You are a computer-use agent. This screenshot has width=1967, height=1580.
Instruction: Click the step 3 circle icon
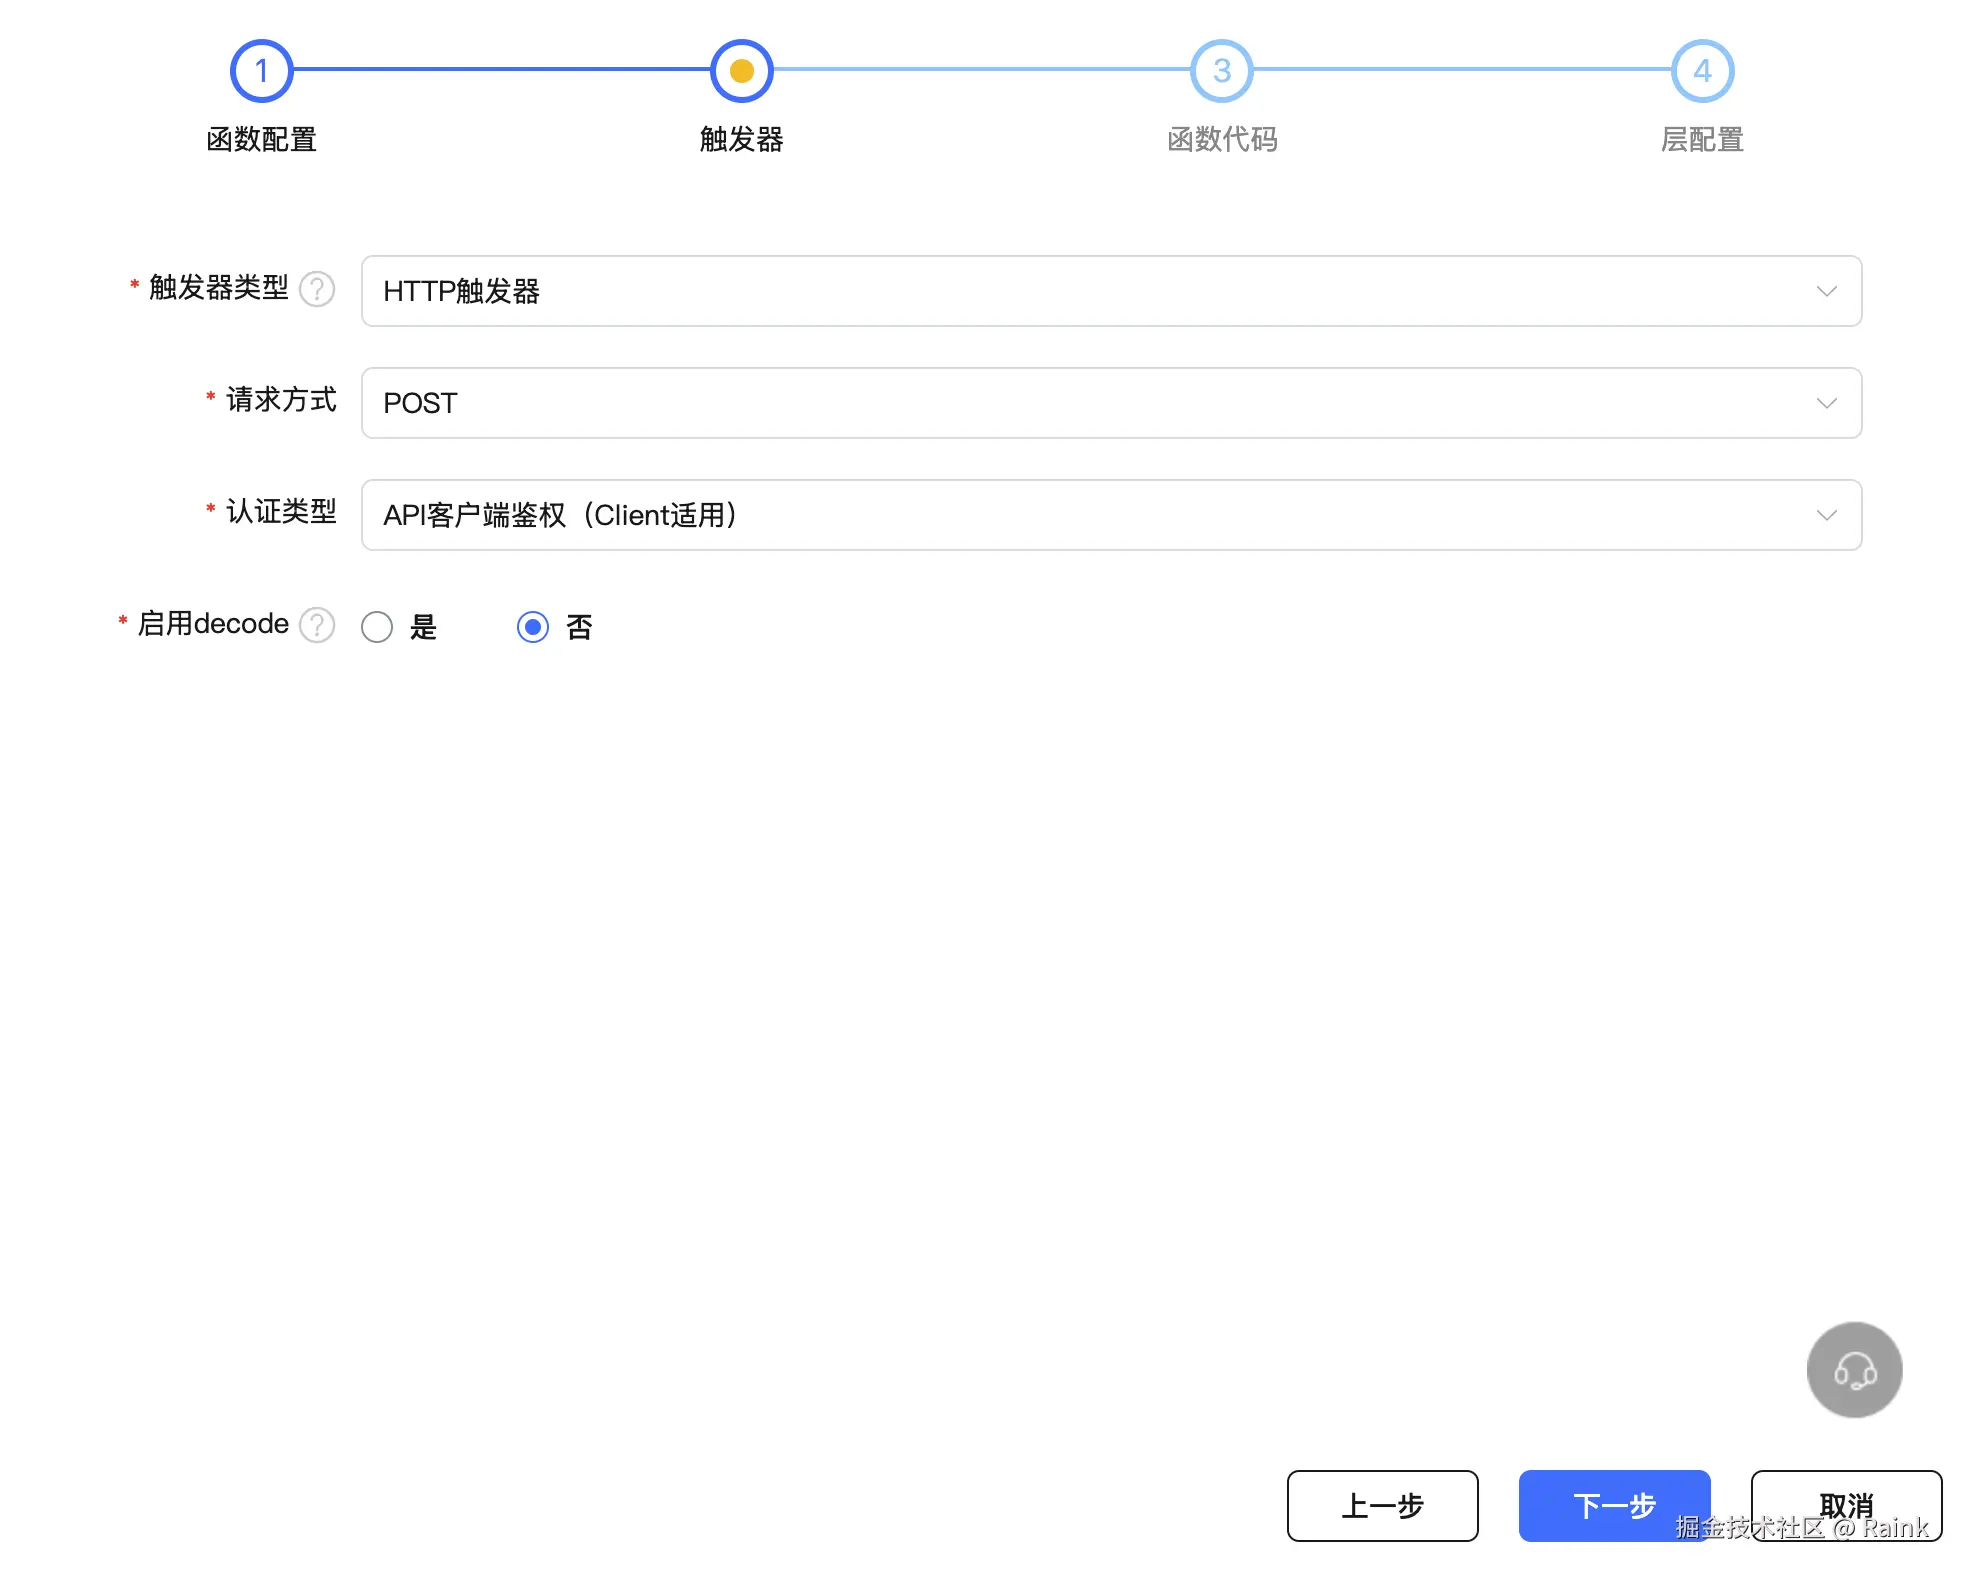click(1221, 71)
